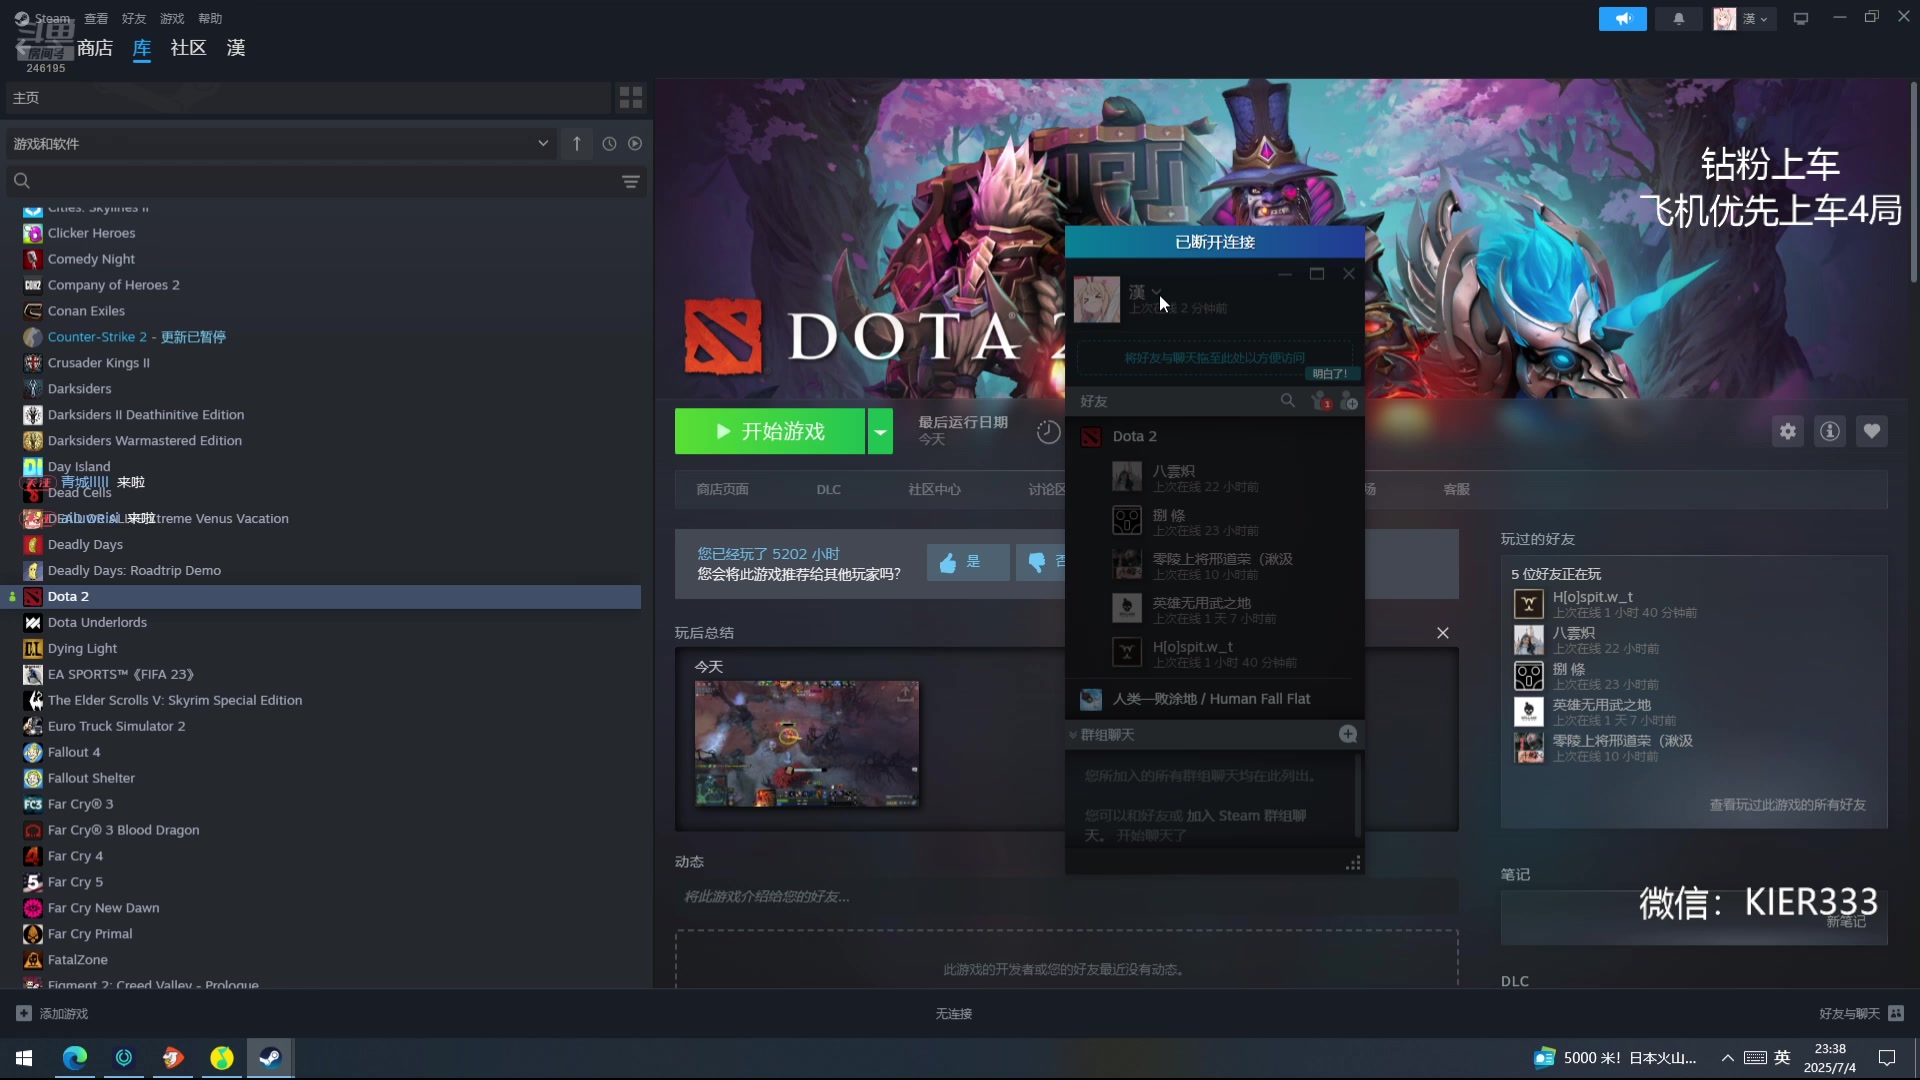Open the Games and Software dropdown

point(283,144)
